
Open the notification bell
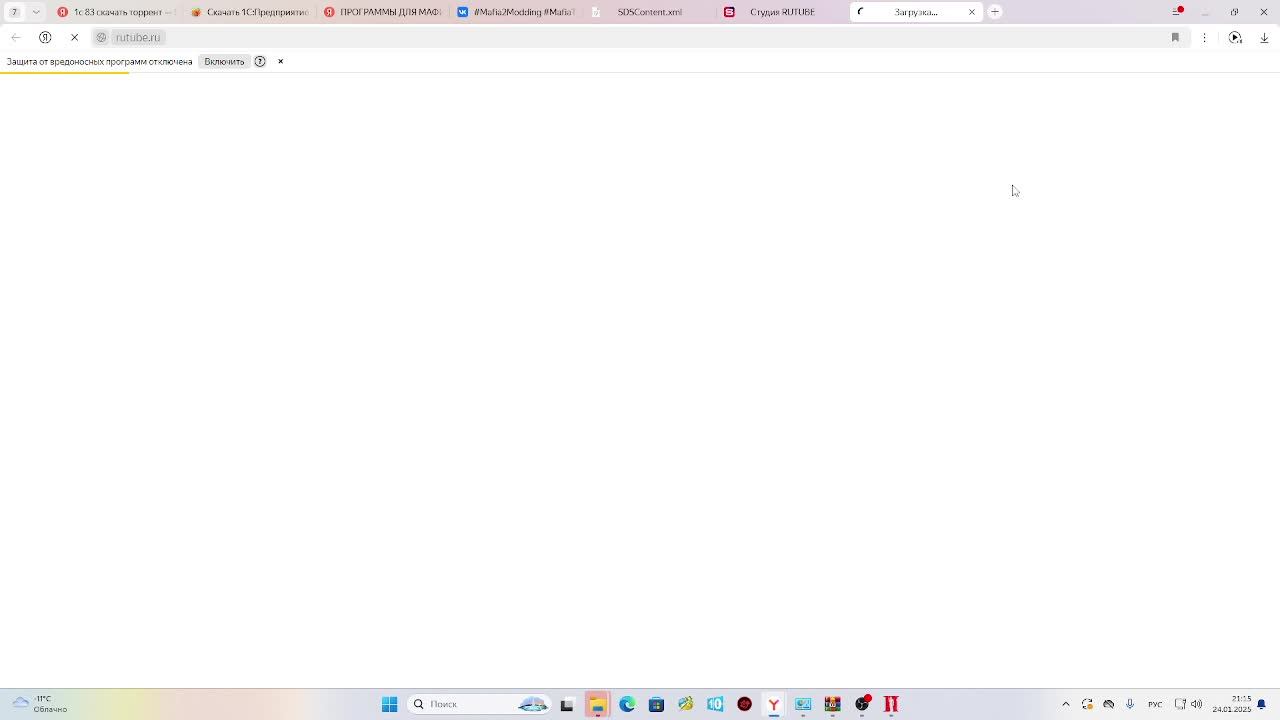click(1262, 704)
